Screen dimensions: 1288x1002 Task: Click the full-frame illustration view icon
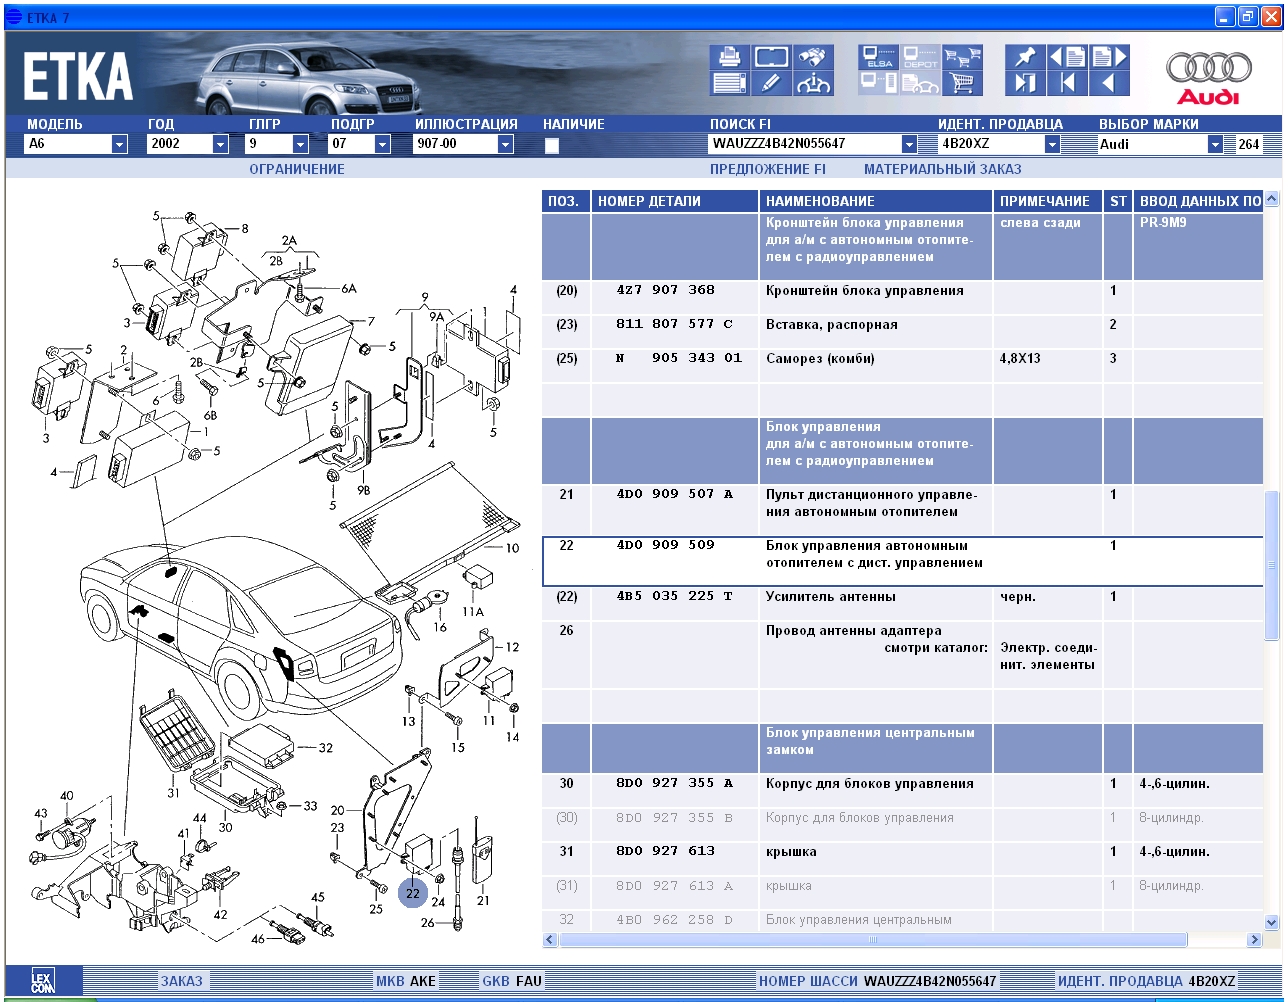click(771, 56)
